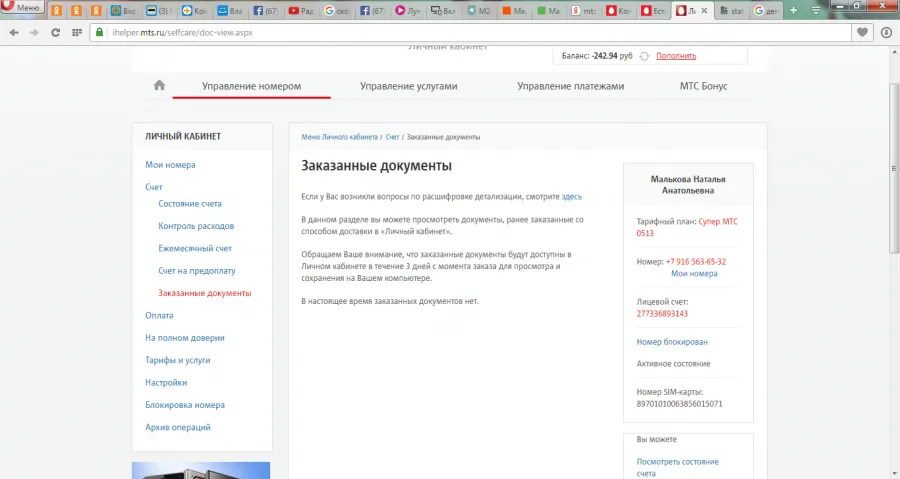This screenshot has width=900, height=479.
Task: Open Архив операций in sidebar
Action: [x=178, y=427]
